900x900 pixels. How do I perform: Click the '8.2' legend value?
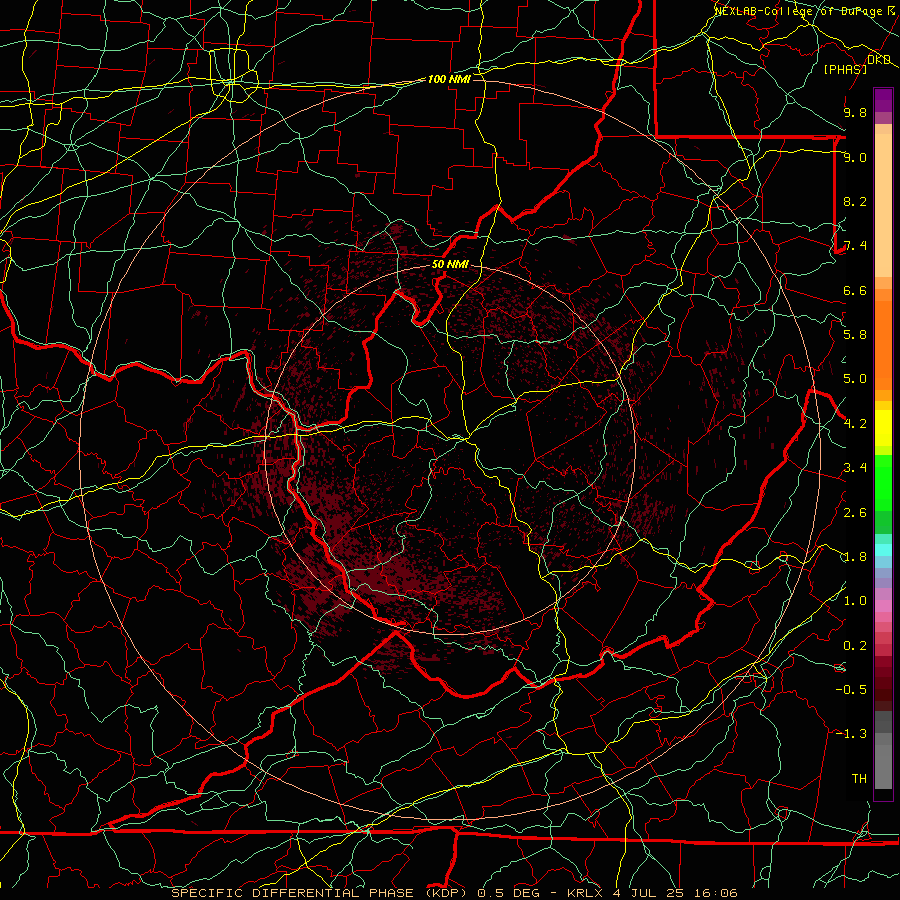[855, 201]
